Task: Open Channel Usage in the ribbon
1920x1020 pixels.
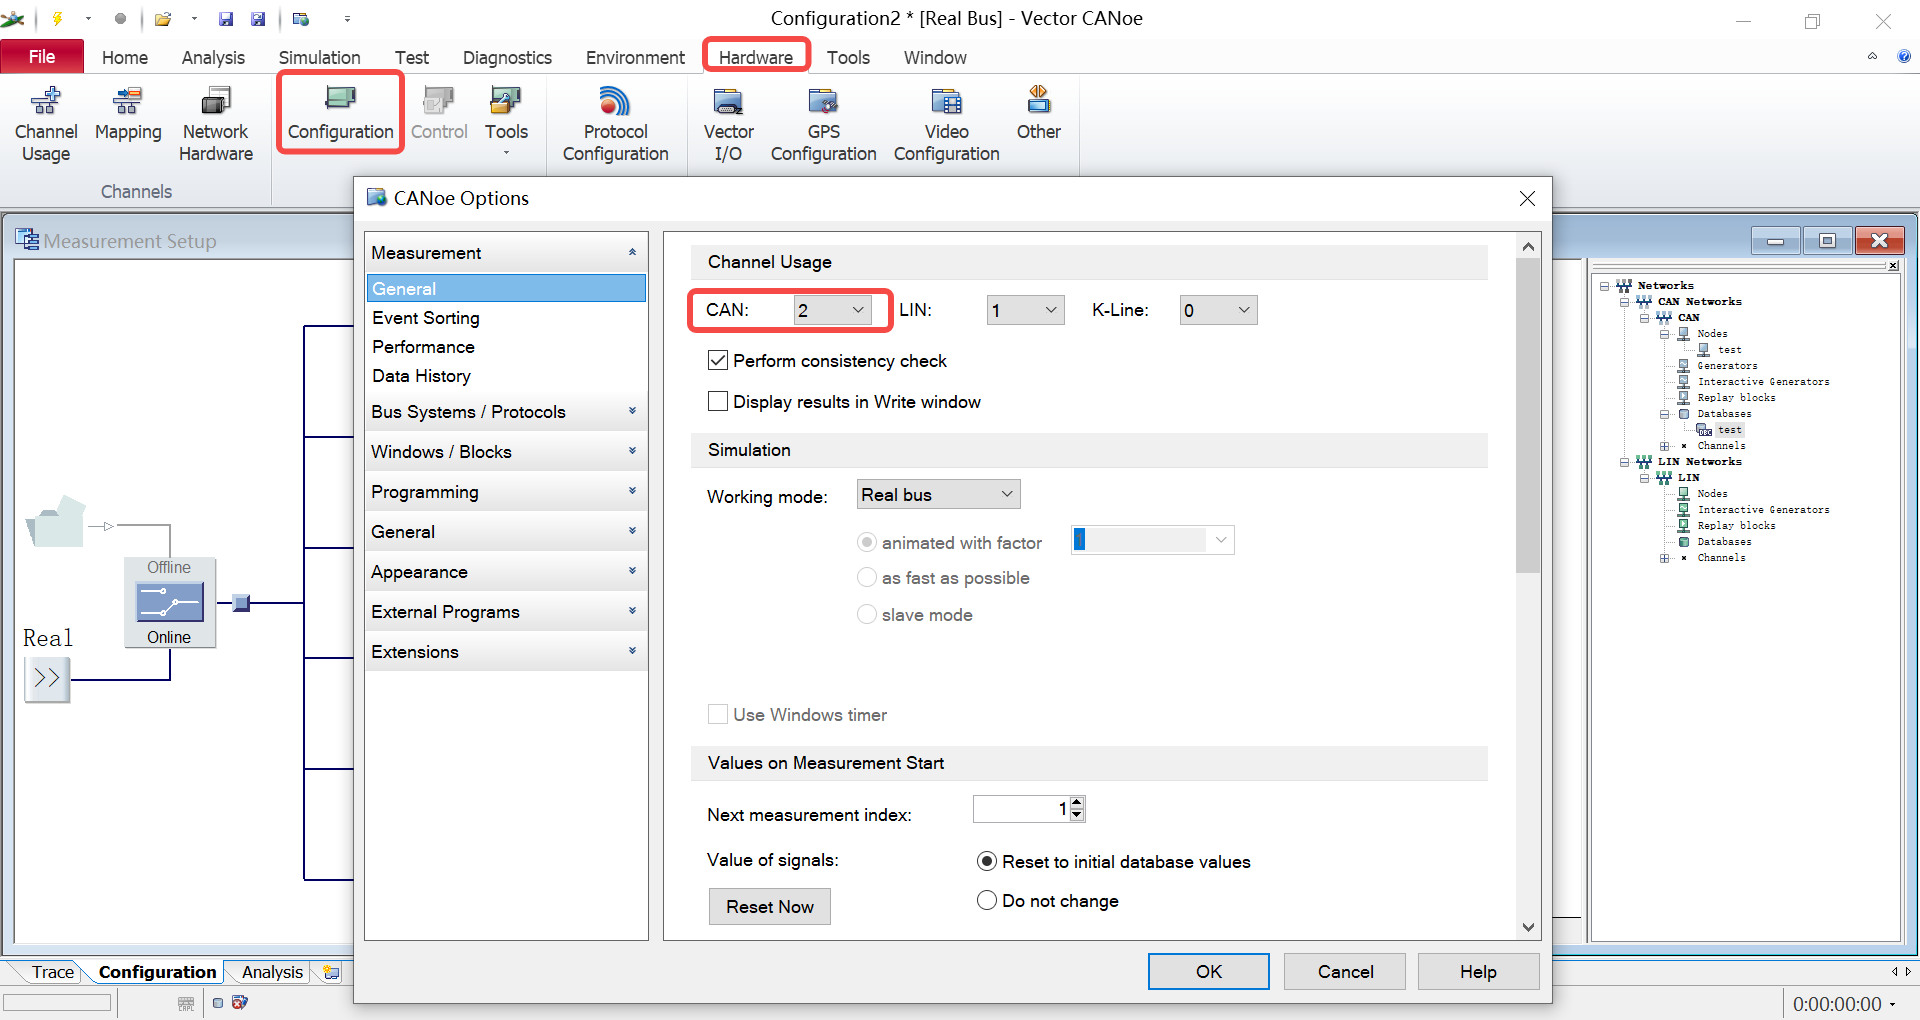Action: 46,124
